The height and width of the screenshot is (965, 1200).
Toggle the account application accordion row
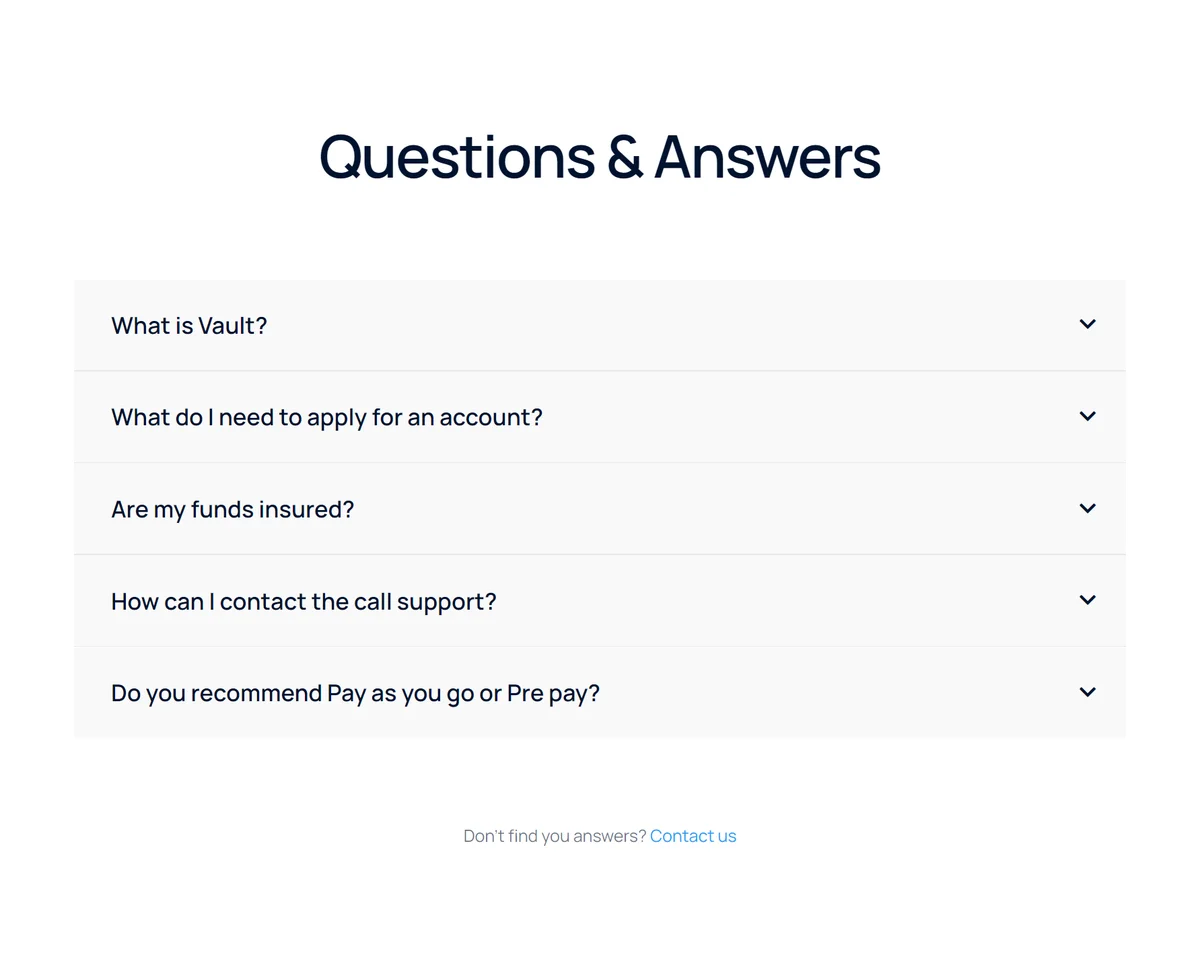(600, 417)
